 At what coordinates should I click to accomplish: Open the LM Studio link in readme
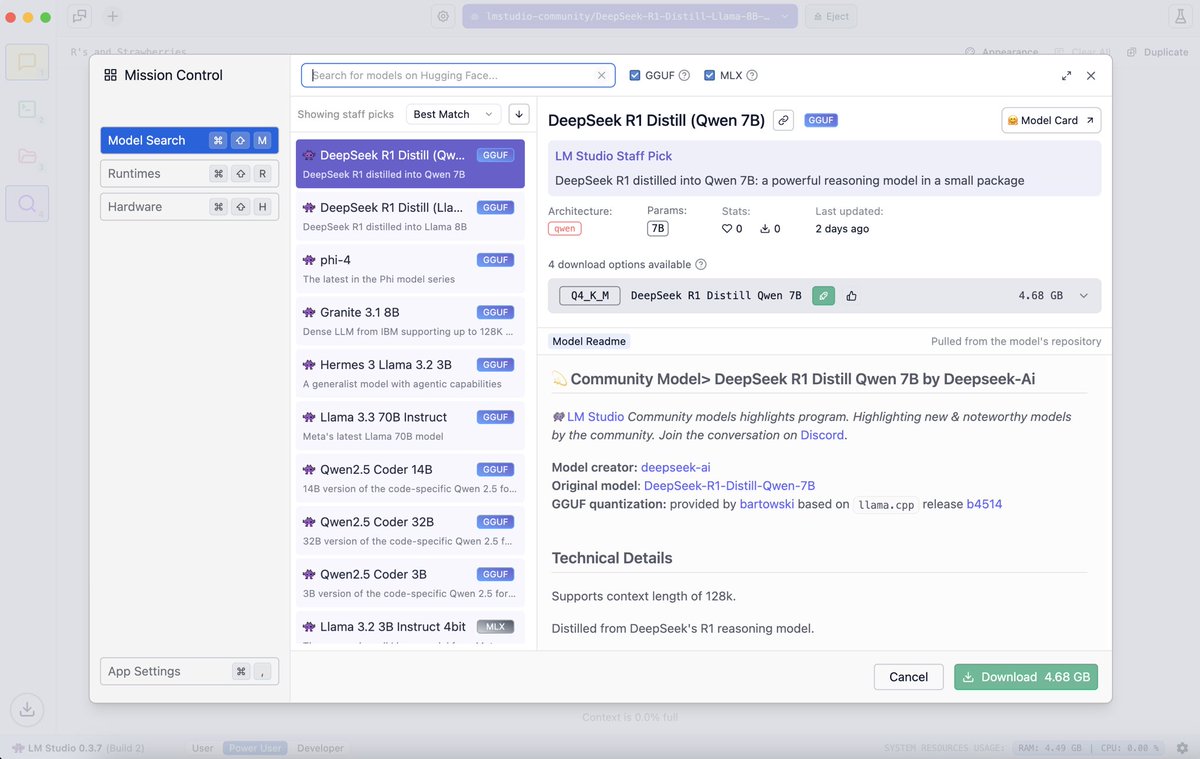point(596,417)
